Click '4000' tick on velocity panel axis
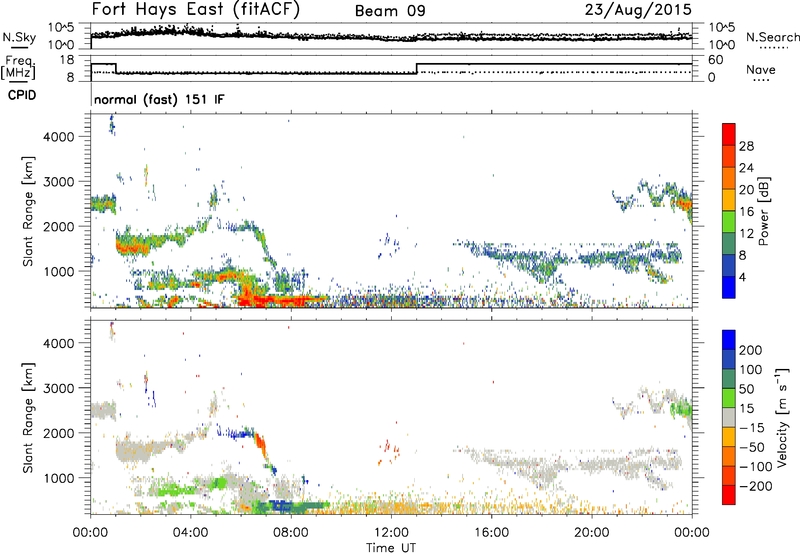This screenshot has height=554, width=800. [x=58, y=343]
